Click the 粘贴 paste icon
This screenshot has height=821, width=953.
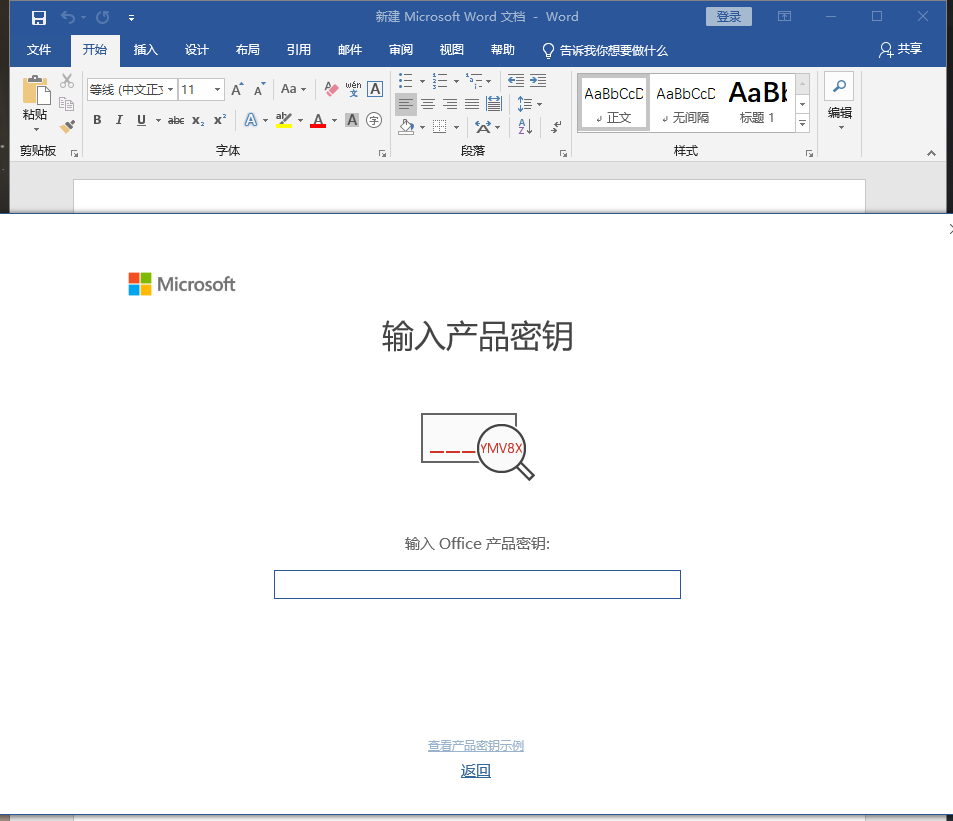[x=36, y=91]
